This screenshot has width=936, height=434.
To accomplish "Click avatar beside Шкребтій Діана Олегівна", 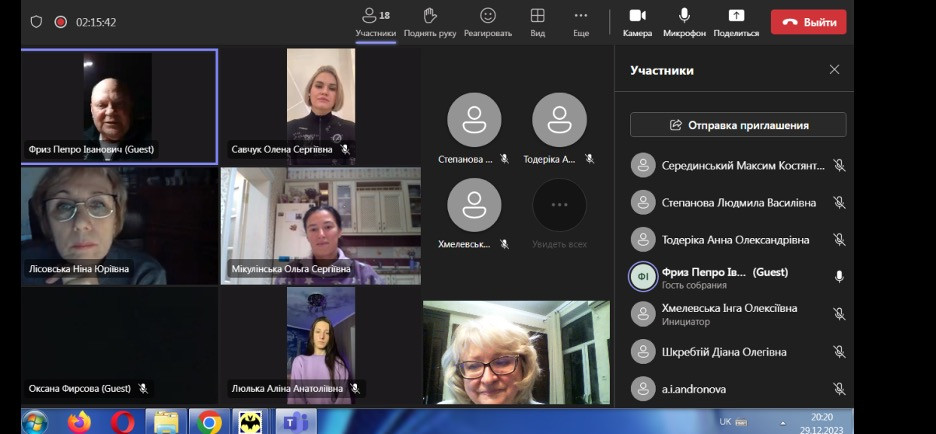I will [643, 352].
